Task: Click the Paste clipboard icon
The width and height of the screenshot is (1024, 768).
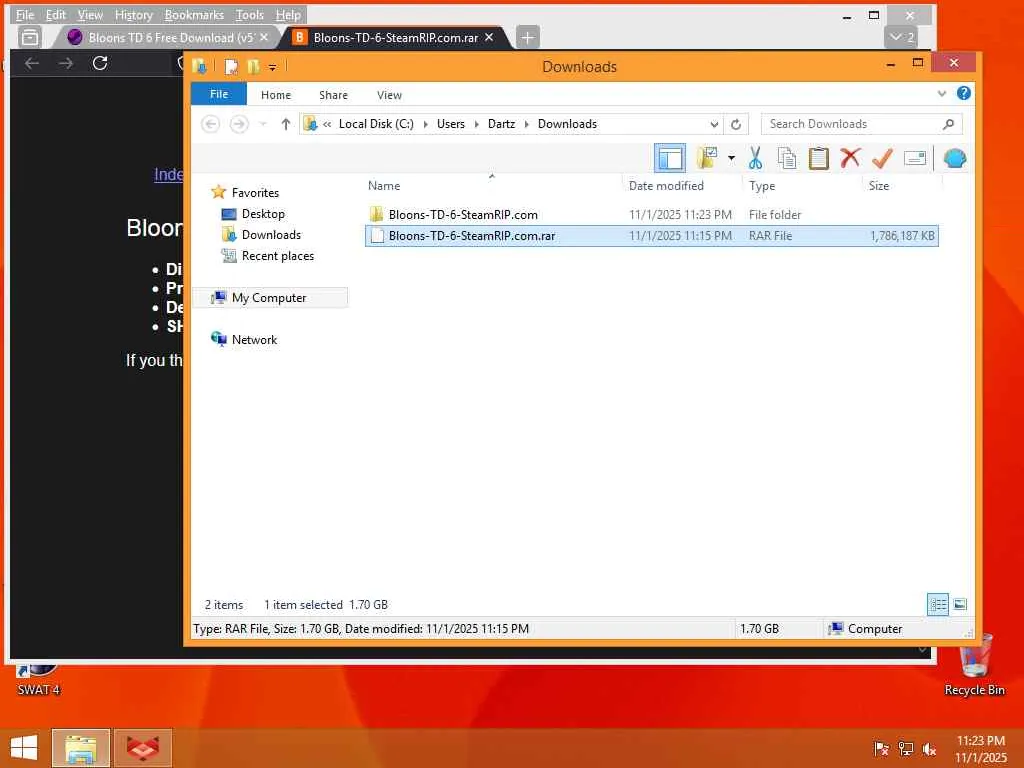Action: coord(818,158)
